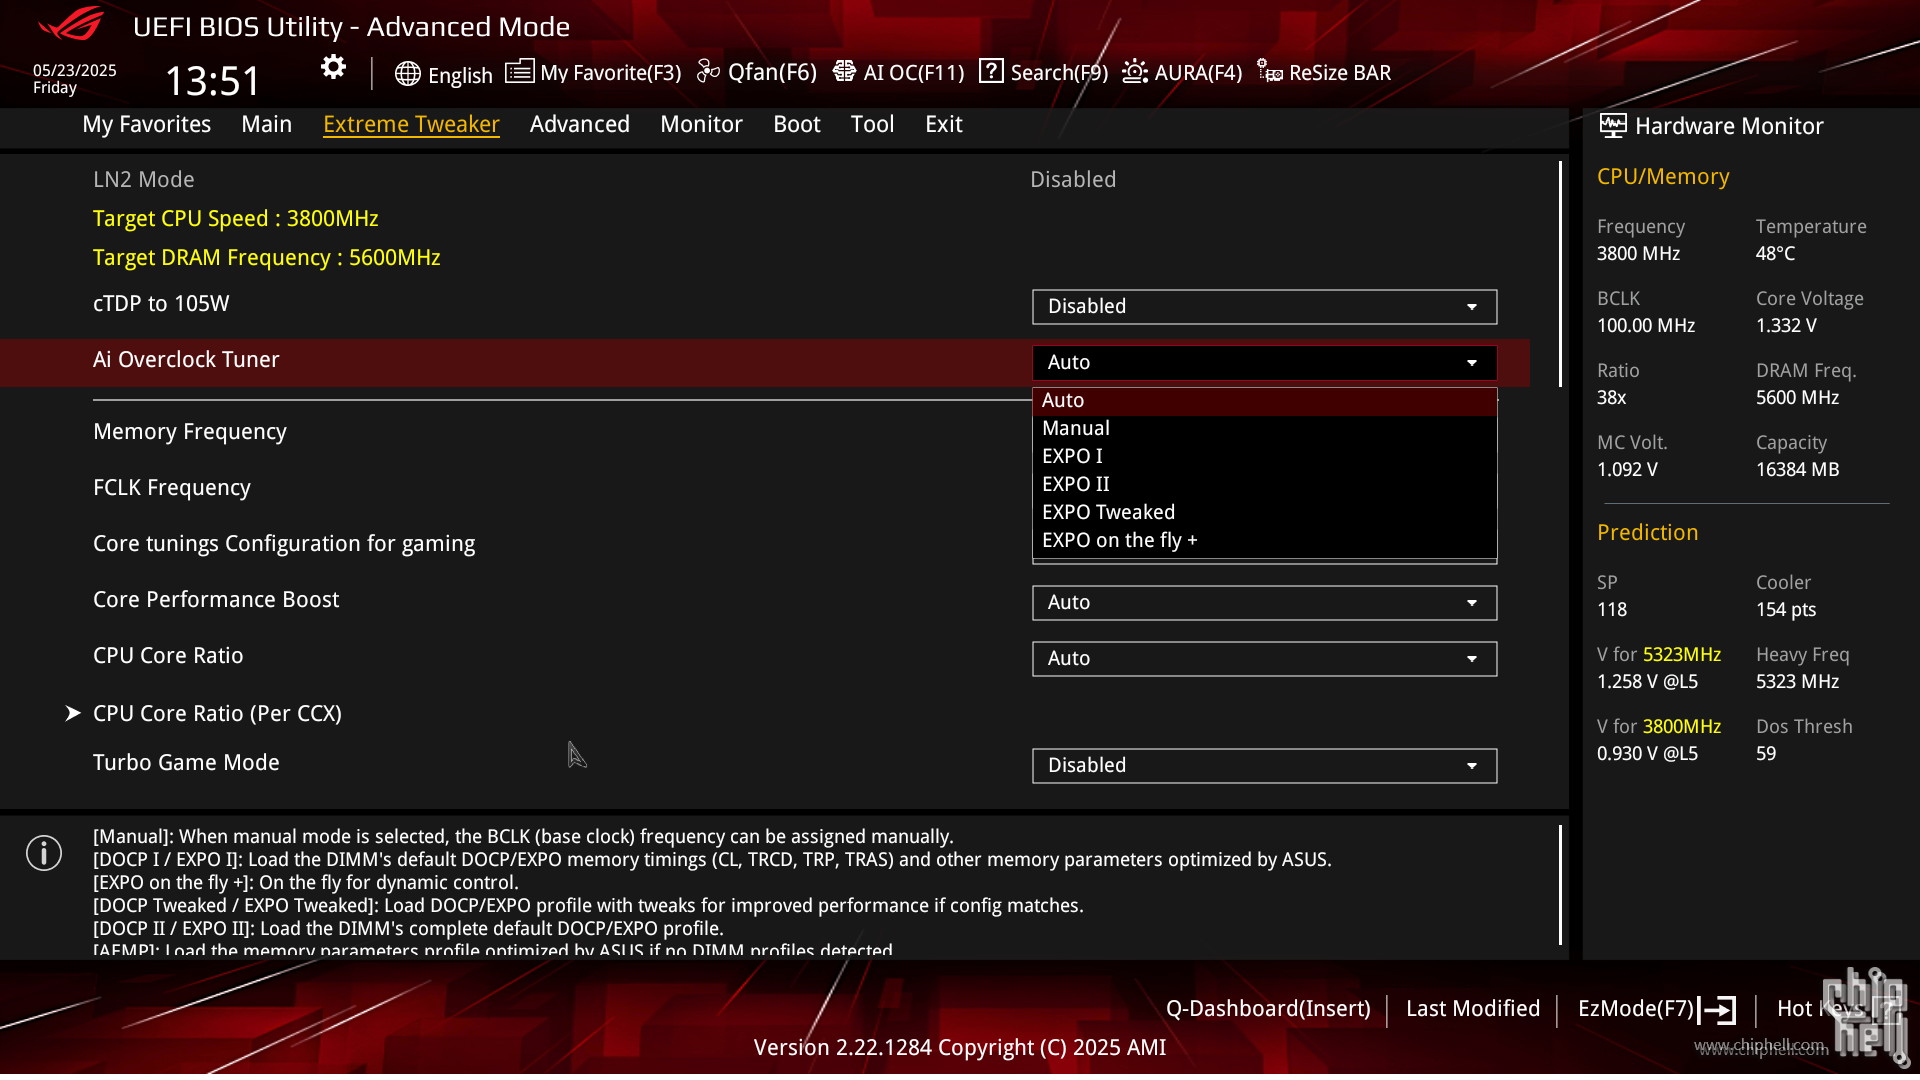Click the English language label
This screenshot has width=1920, height=1080.
[460, 76]
